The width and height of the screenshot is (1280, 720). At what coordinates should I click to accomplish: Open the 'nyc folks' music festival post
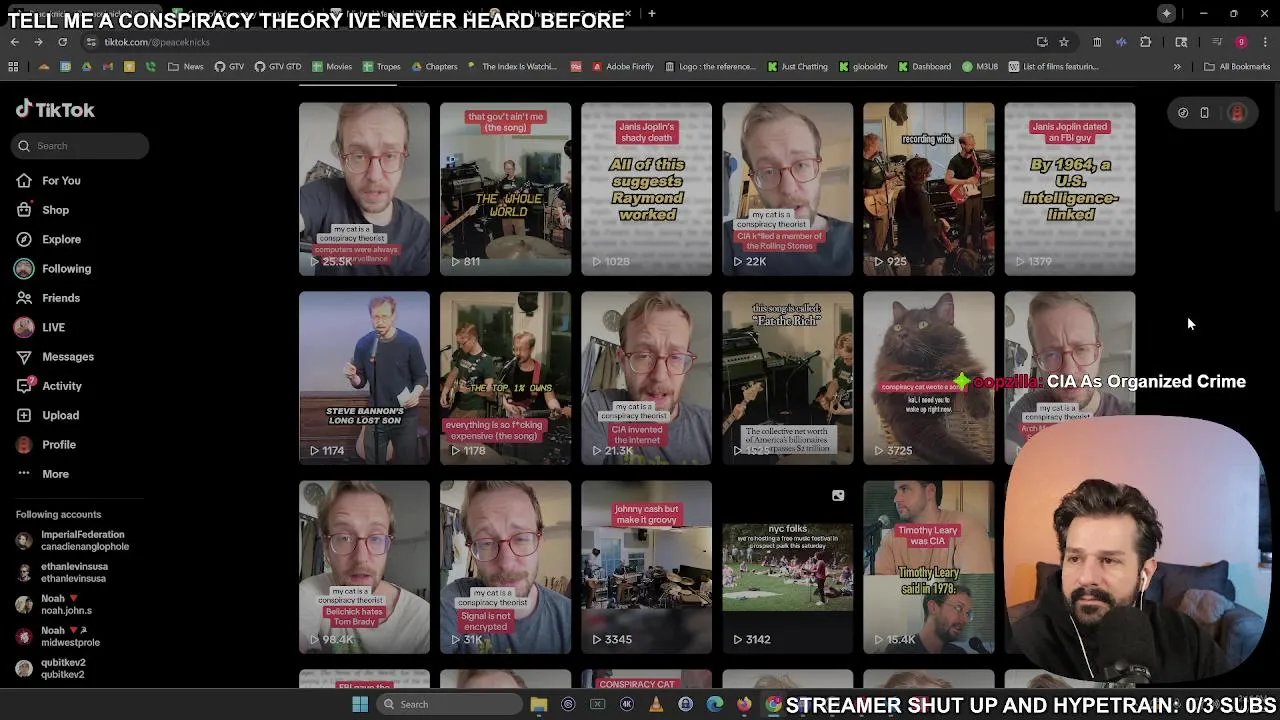tap(788, 567)
